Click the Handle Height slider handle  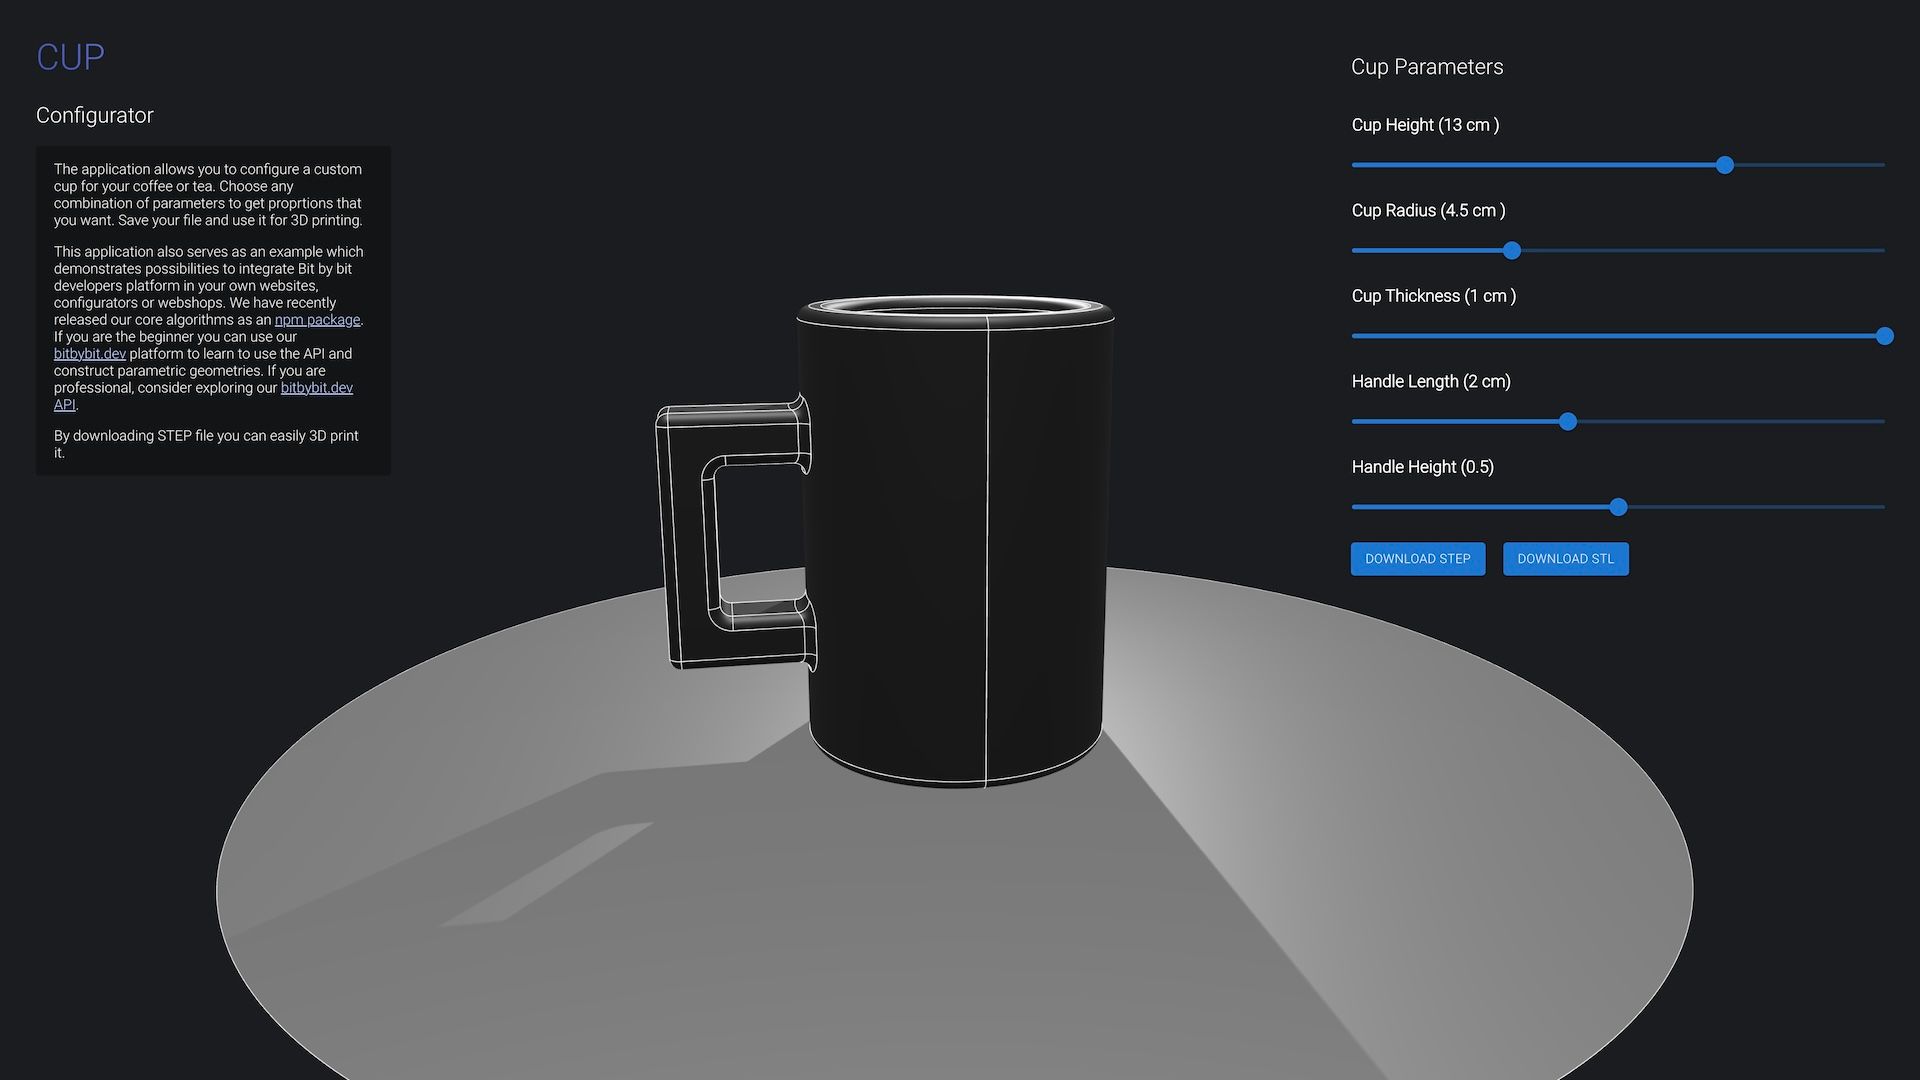1618,507
